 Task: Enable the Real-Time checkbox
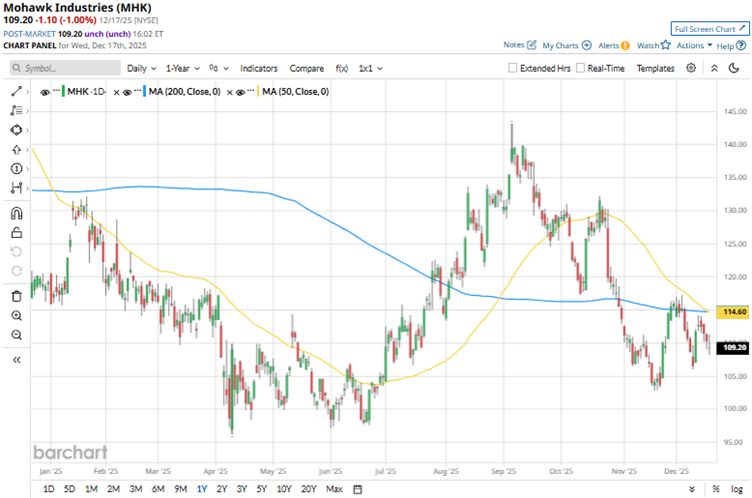click(580, 68)
